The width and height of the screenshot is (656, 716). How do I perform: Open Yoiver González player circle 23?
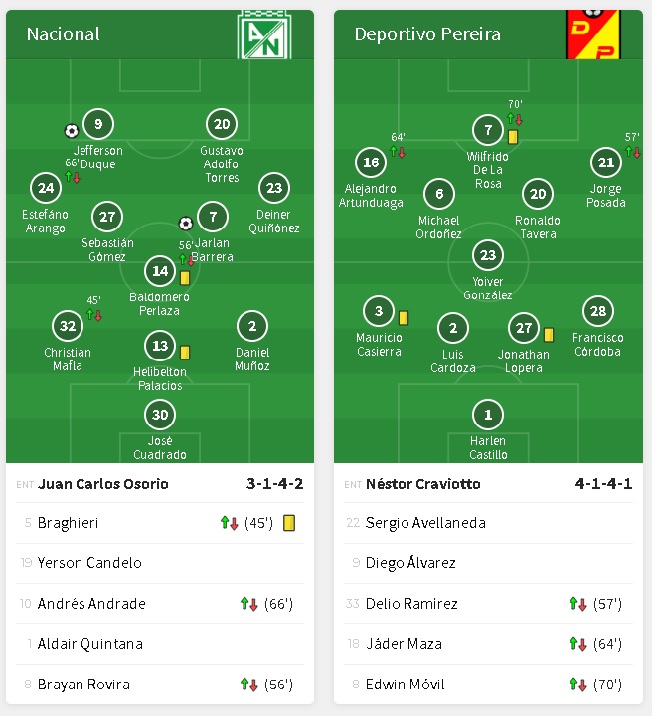click(488, 255)
